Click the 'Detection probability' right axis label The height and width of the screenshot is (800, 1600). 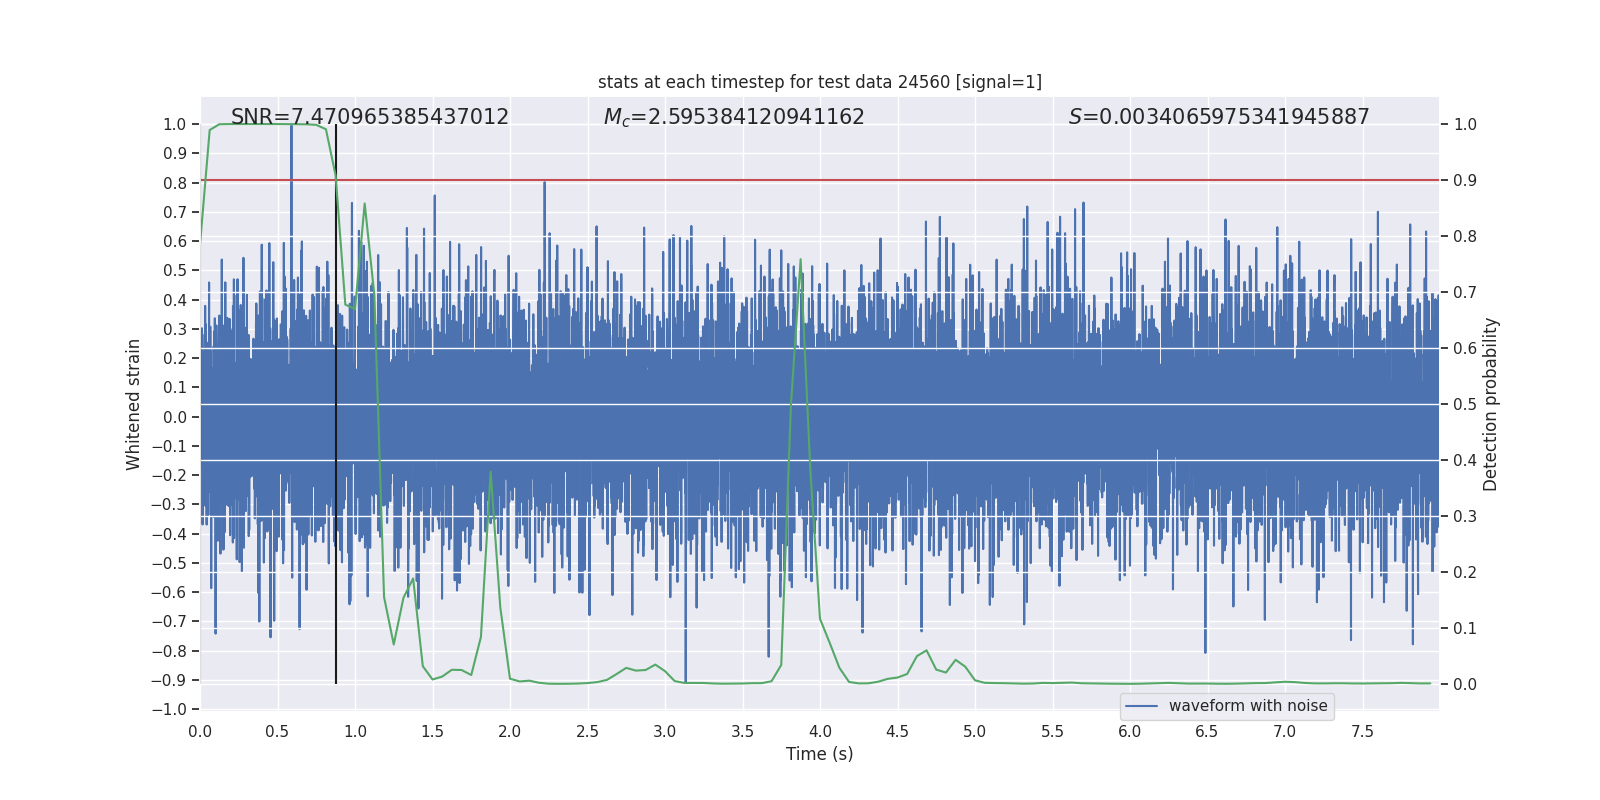pyautogui.click(x=1491, y=404)
